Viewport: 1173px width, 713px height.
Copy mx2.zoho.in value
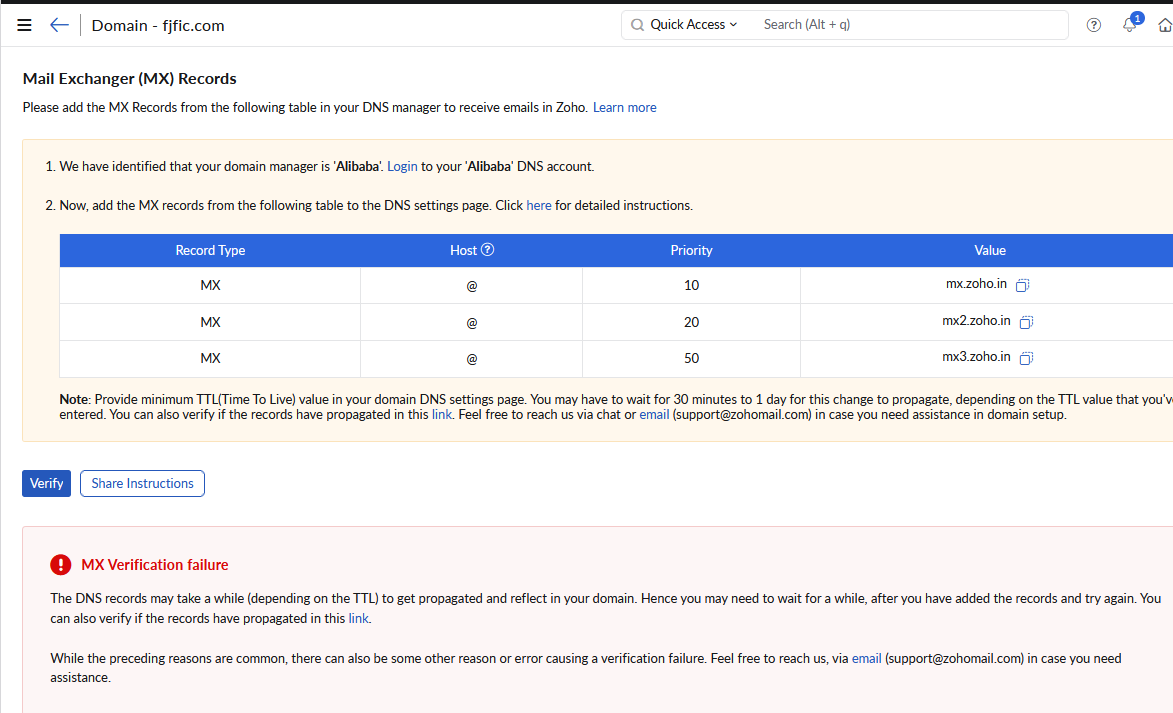tap(1026, 322)
